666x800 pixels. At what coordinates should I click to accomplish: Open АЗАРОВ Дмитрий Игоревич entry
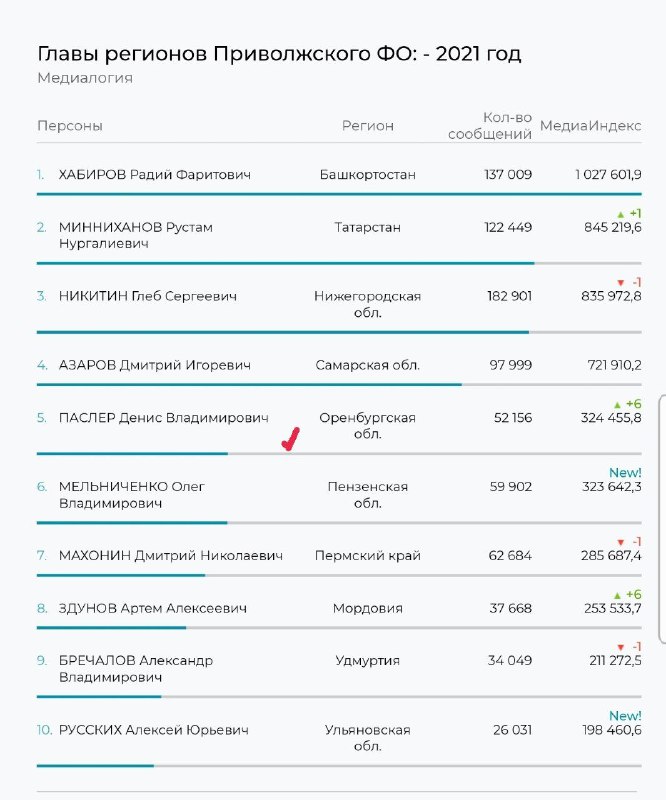point(155,365)
